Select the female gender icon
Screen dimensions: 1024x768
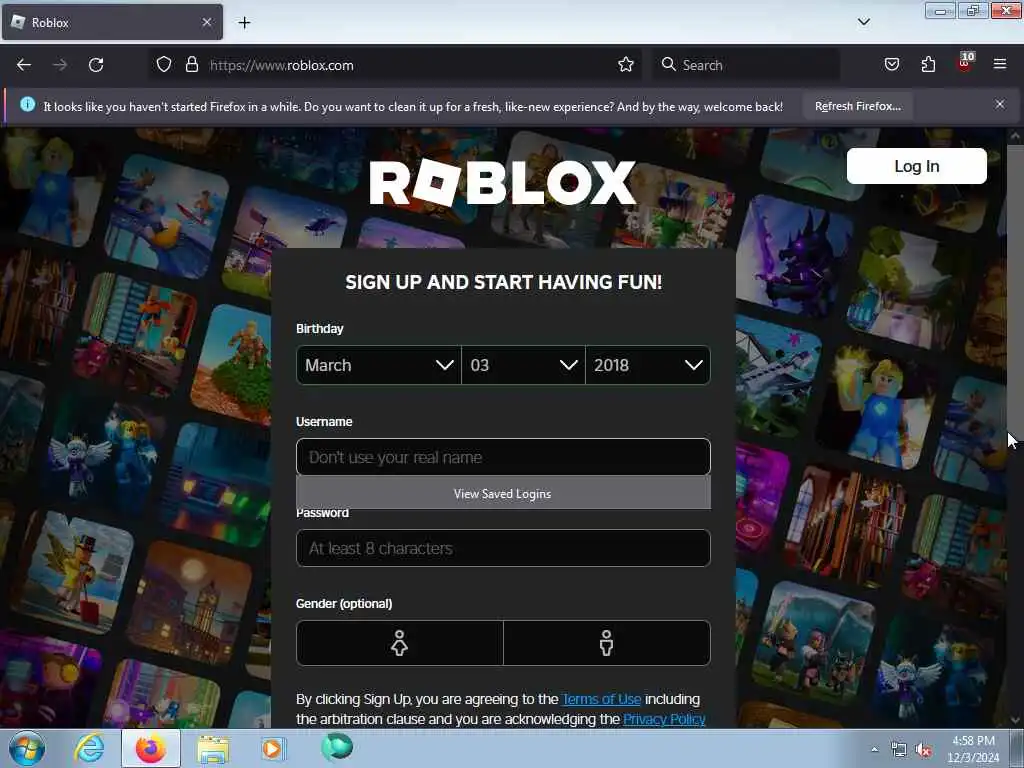pos(400,643)
